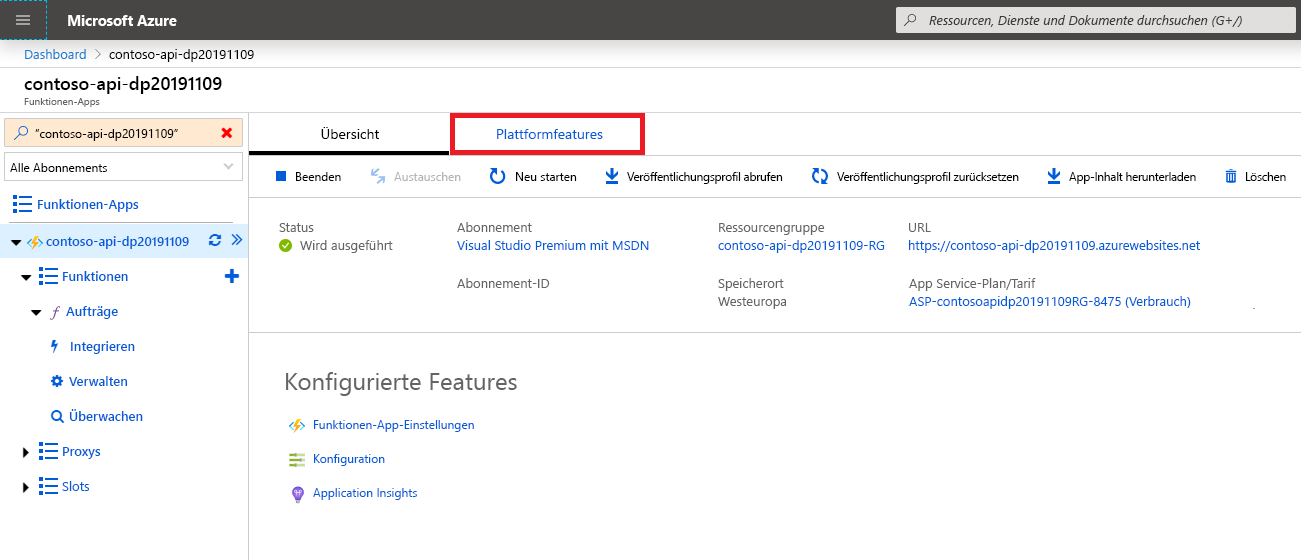Viewport: 1301px width, 560px height.
Task: Click the Konfigurierte Features heading
Action: tap(401, 382)
